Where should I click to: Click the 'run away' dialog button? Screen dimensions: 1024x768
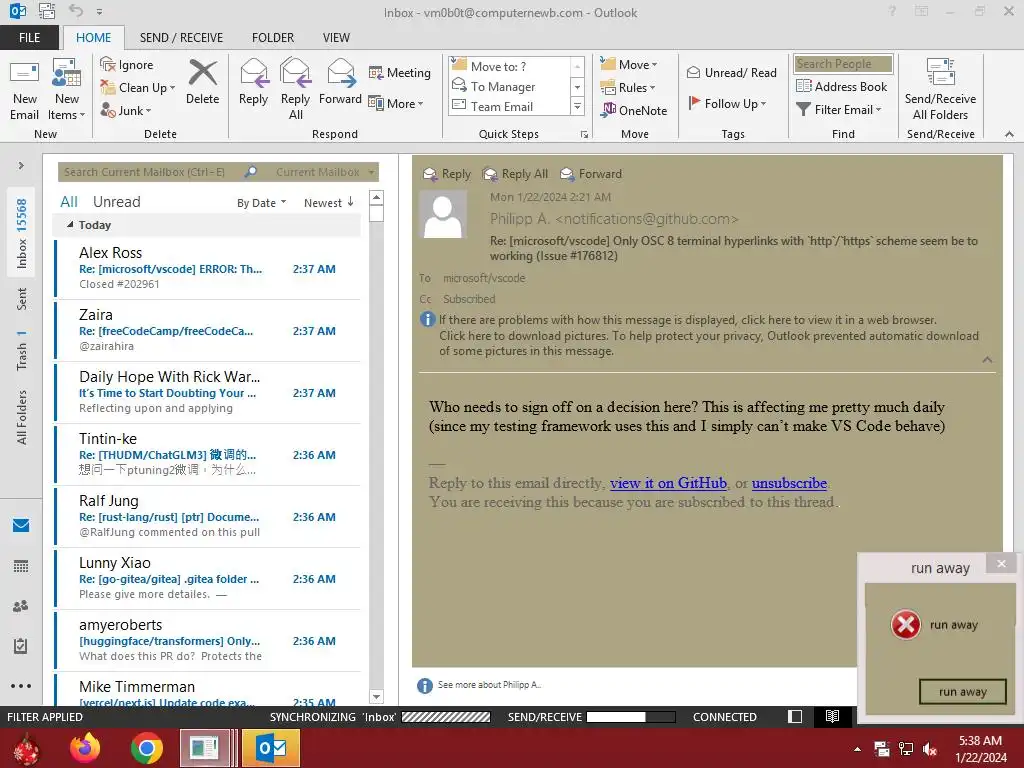coord(963,692)
